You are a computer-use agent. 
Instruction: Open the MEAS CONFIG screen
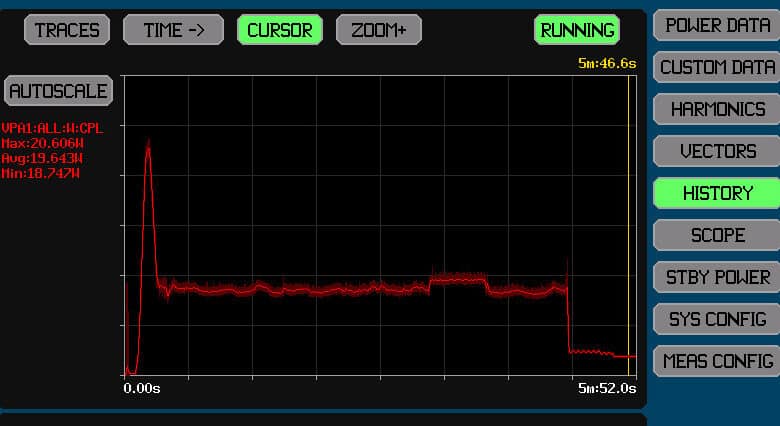tap(717, 361)
